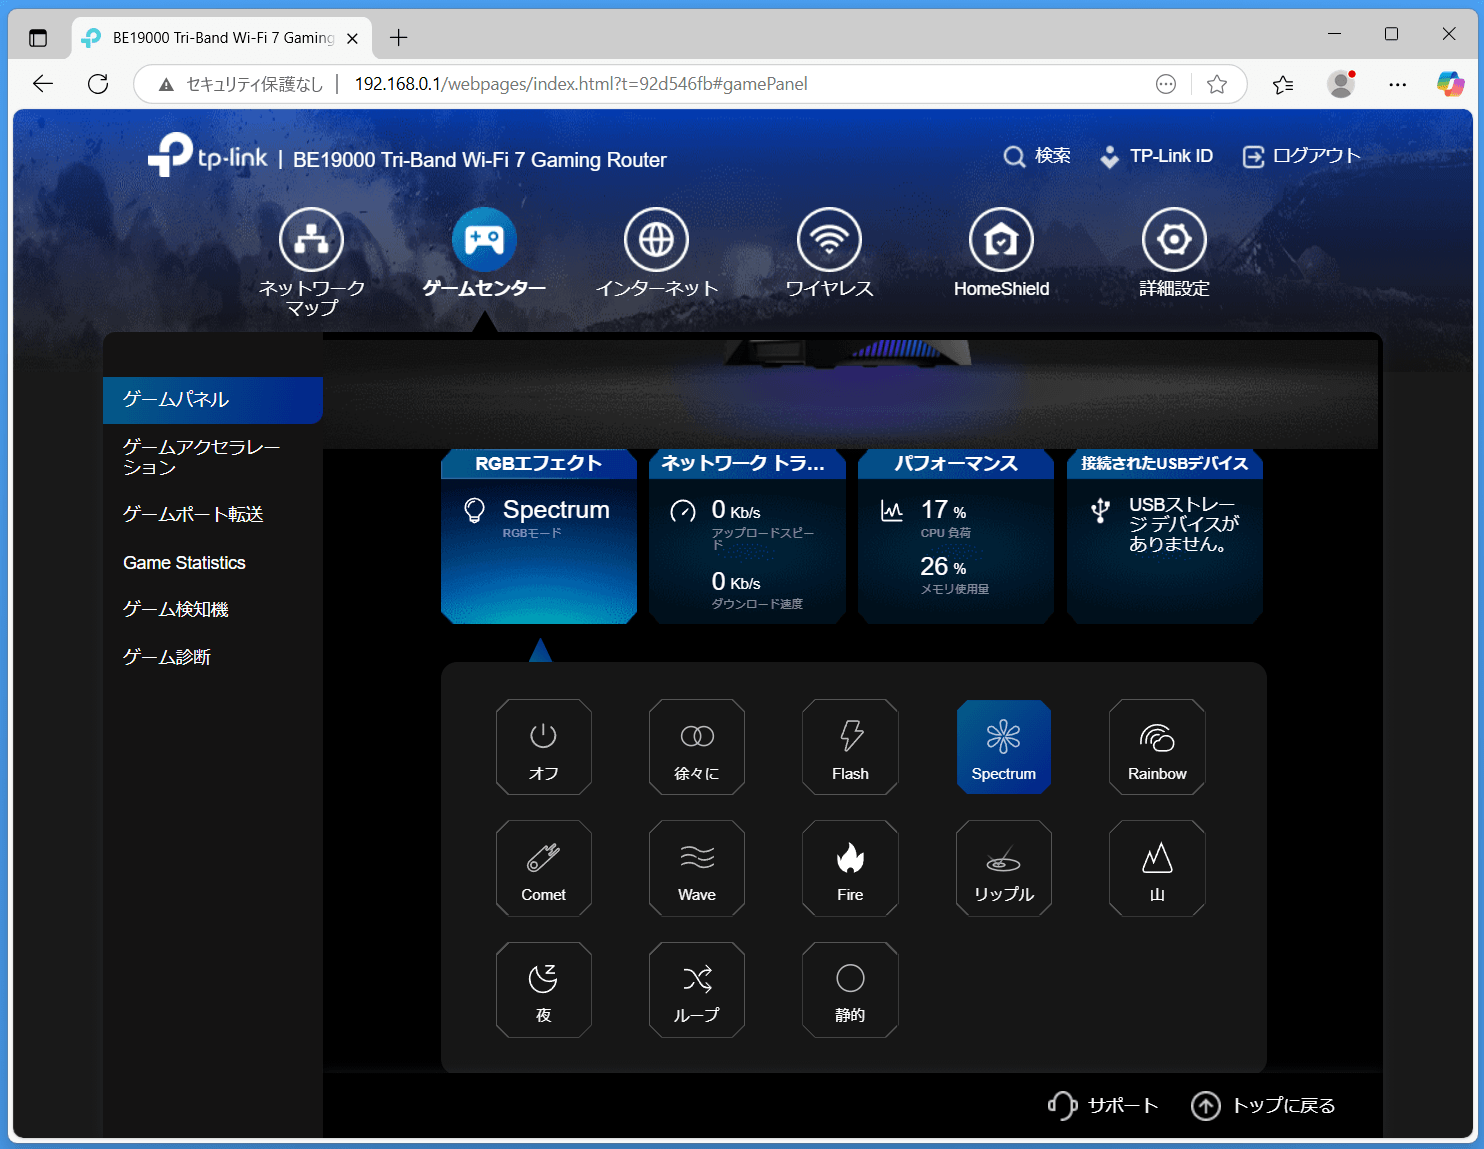Go to インターネット settings

(x=657, y=253)
